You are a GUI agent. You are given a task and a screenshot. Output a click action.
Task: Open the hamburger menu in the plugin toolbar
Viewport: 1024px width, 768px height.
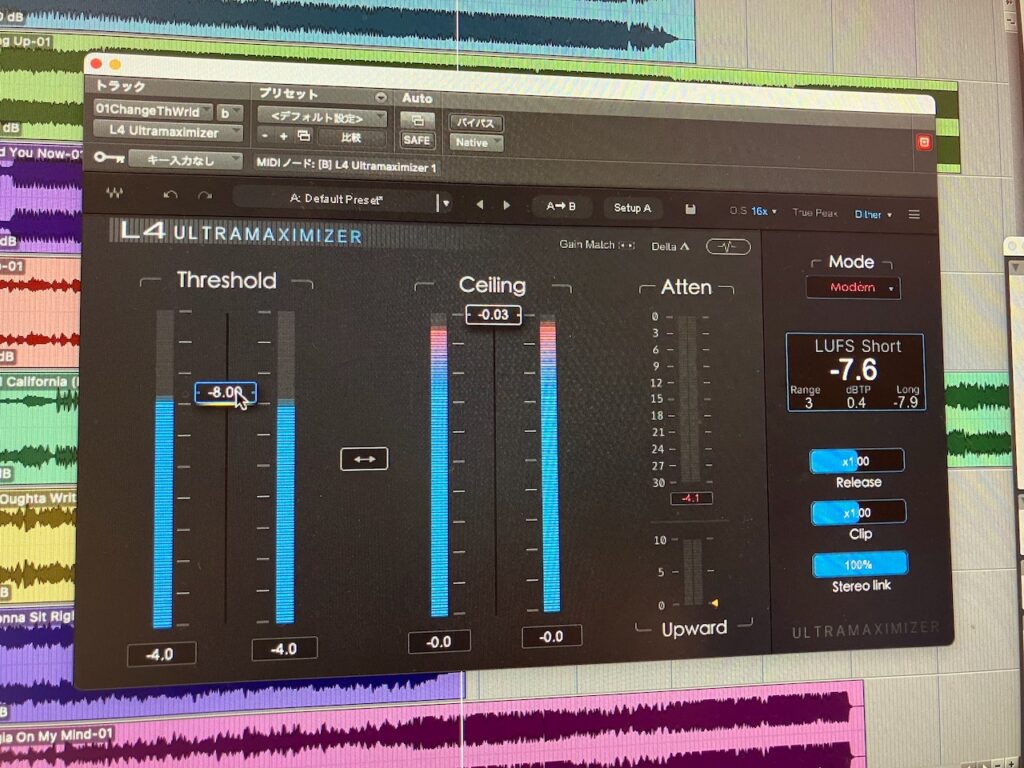coord(913,214)
